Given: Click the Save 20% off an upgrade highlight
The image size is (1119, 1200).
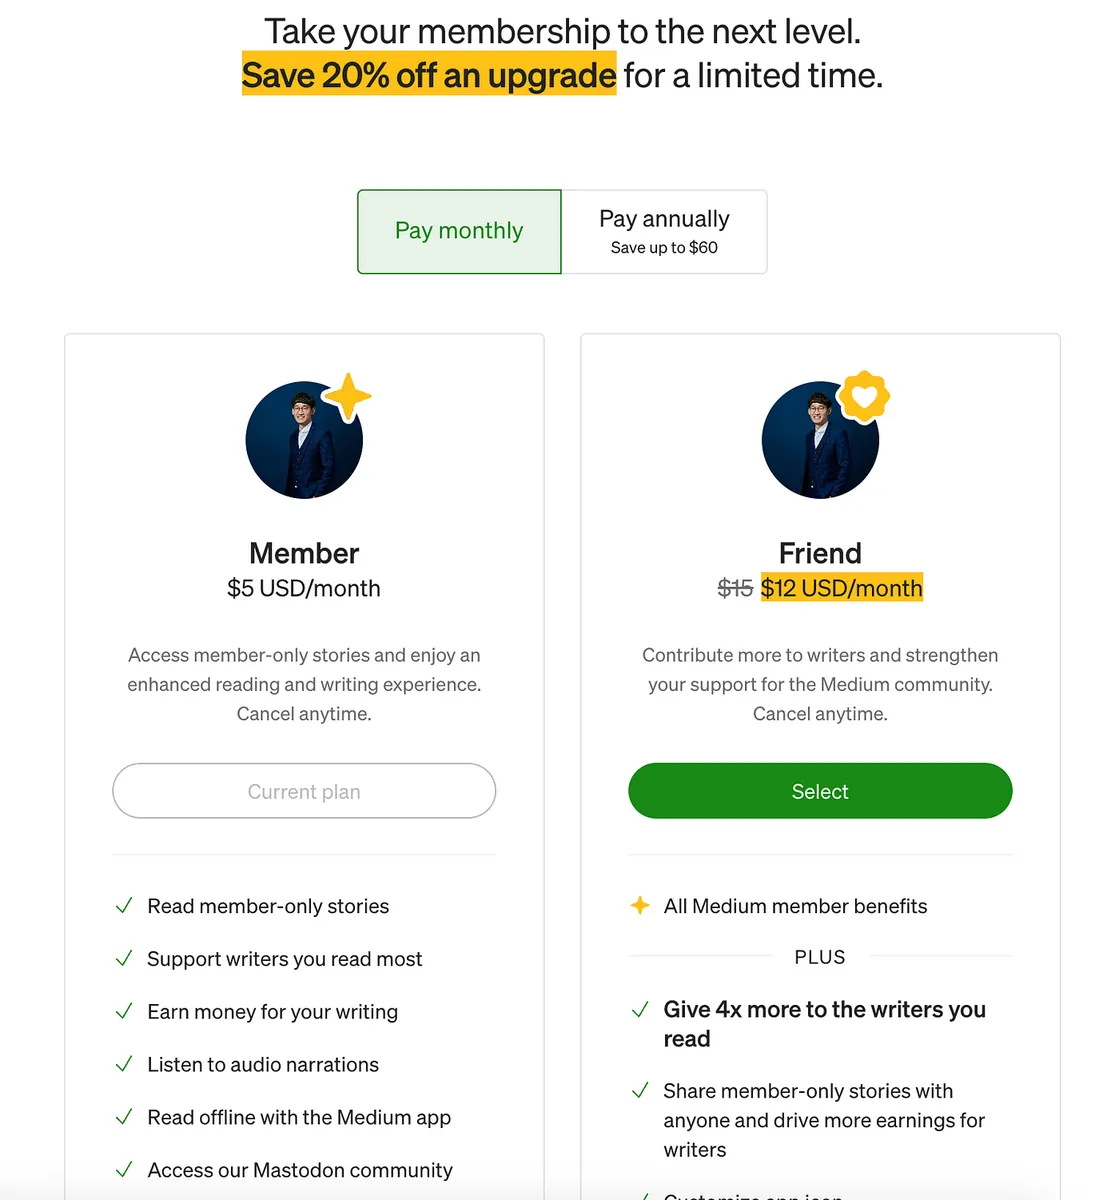Looking at the screenshot, I should (x=429, y=76).
